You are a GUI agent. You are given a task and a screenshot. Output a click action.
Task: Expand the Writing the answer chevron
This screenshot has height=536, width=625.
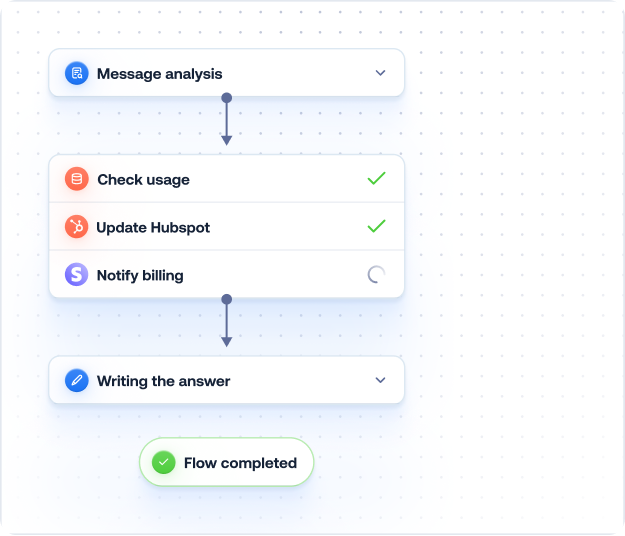380,381
